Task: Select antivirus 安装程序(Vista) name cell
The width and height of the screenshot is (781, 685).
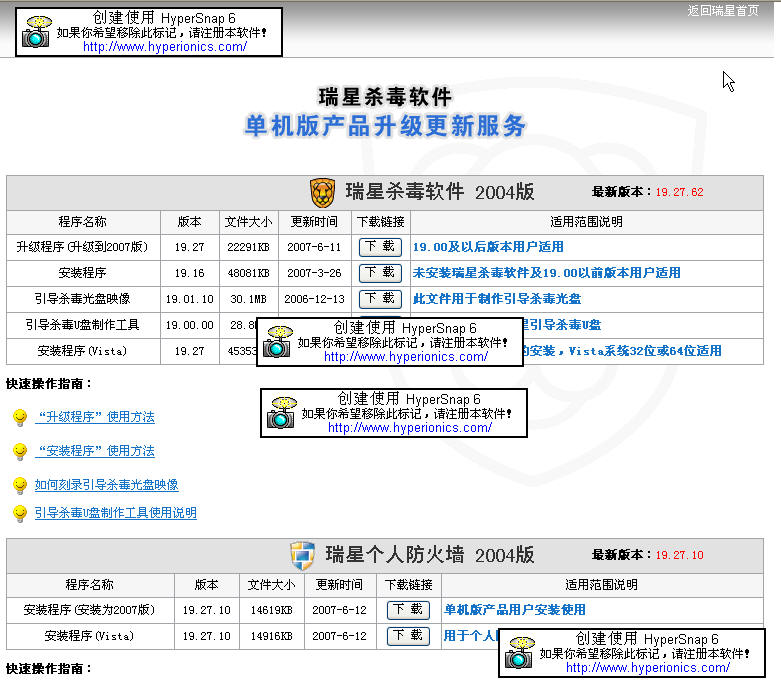Action: (83, 351)
